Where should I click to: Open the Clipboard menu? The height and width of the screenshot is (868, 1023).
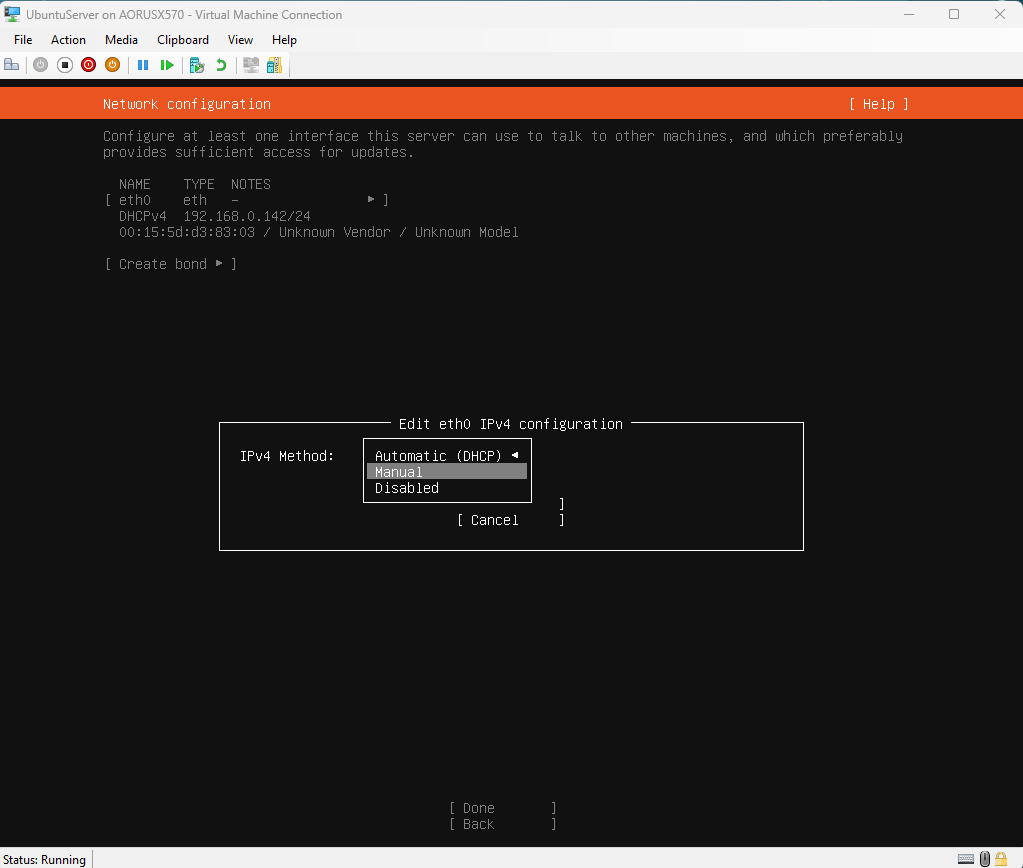[x=183, y=40]
